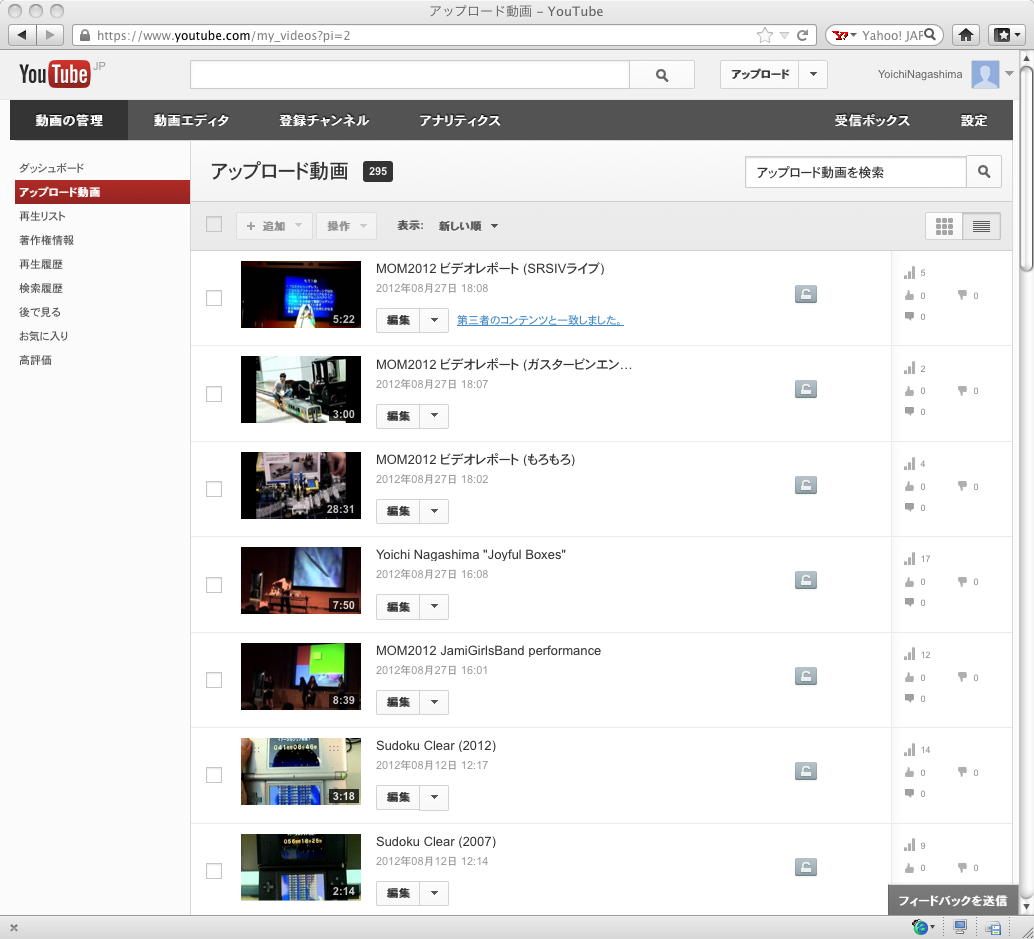Open the 動画の管理 tab
Screen dimensions: 1034x939
tap(69, 120)
